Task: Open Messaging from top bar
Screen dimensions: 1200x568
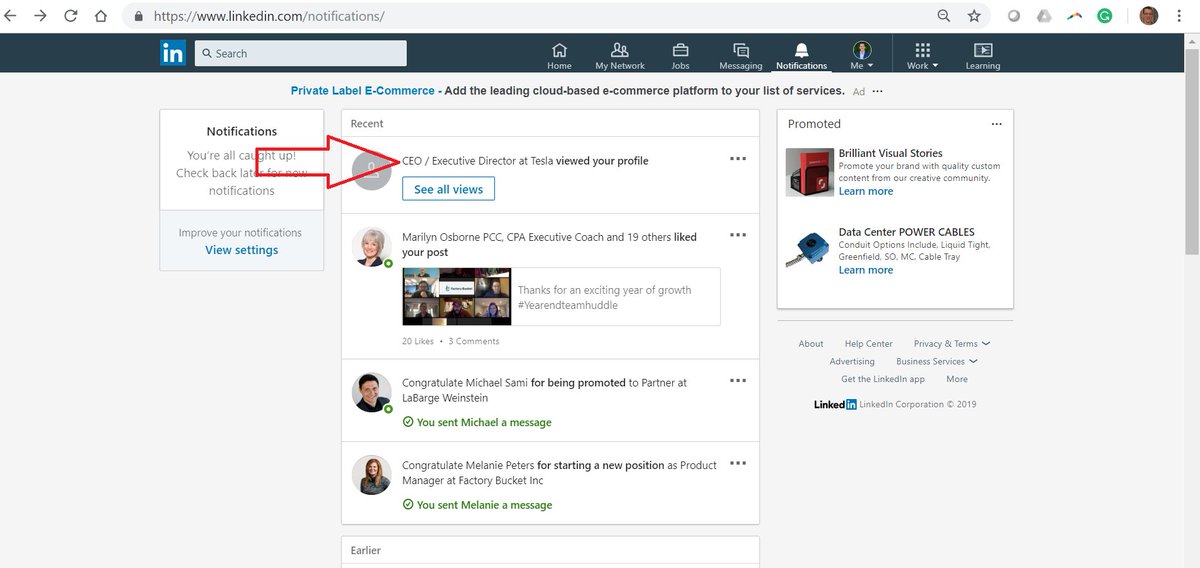Action: (741, 56)
